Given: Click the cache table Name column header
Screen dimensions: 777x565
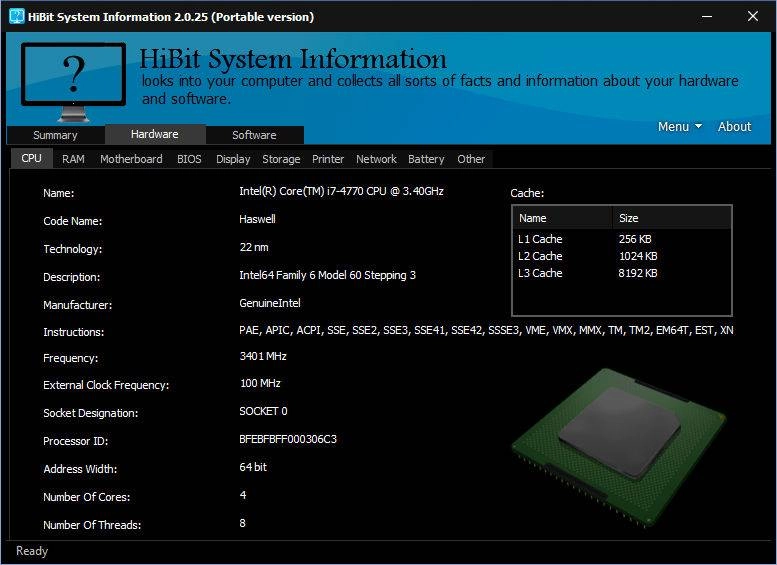Looking at the screenshot, I should (562, 218).
